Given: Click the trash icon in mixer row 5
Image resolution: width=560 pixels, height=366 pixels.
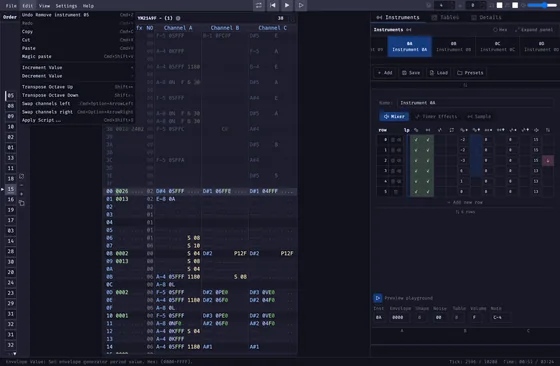Looking at the screenshot, I should tap(396, 192).
